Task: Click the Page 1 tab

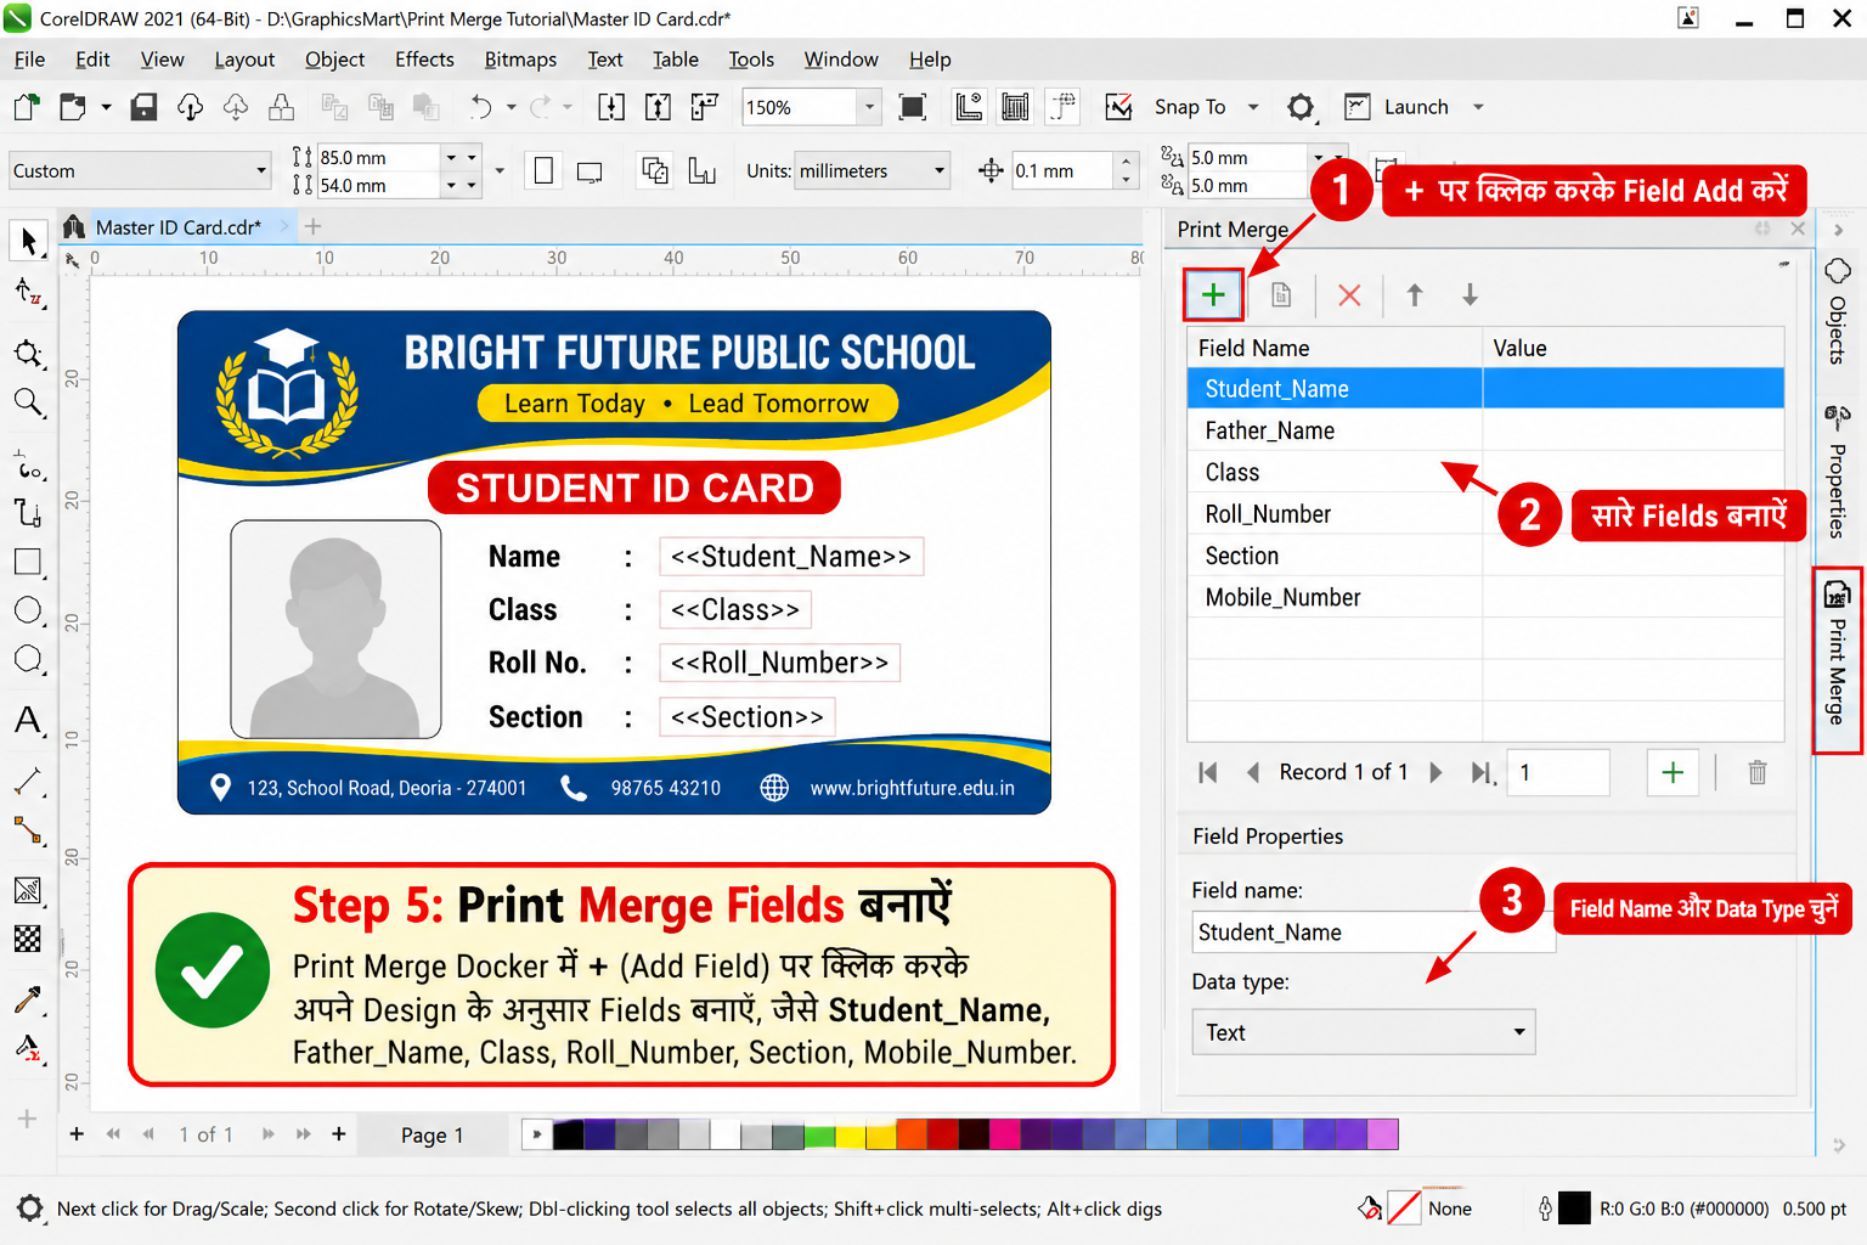Action: point(432,1135)
